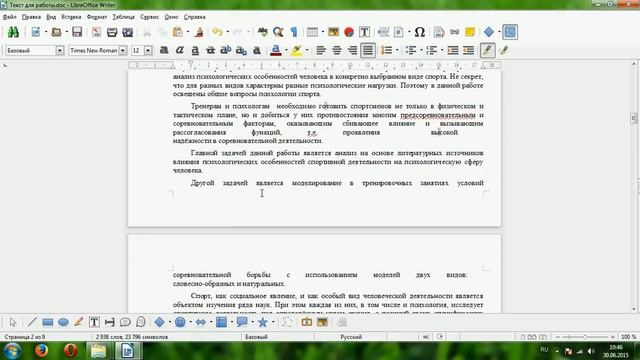This screenshot has width=640, height=360.
Task: Toggle Italic formatting
Action: coord(180,50)
